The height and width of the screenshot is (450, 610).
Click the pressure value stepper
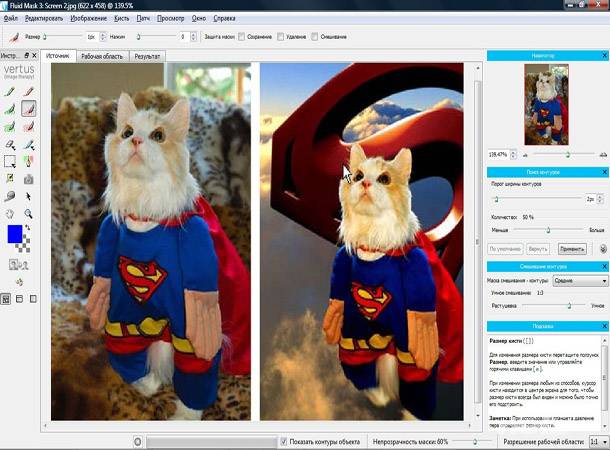click(193, 37)
